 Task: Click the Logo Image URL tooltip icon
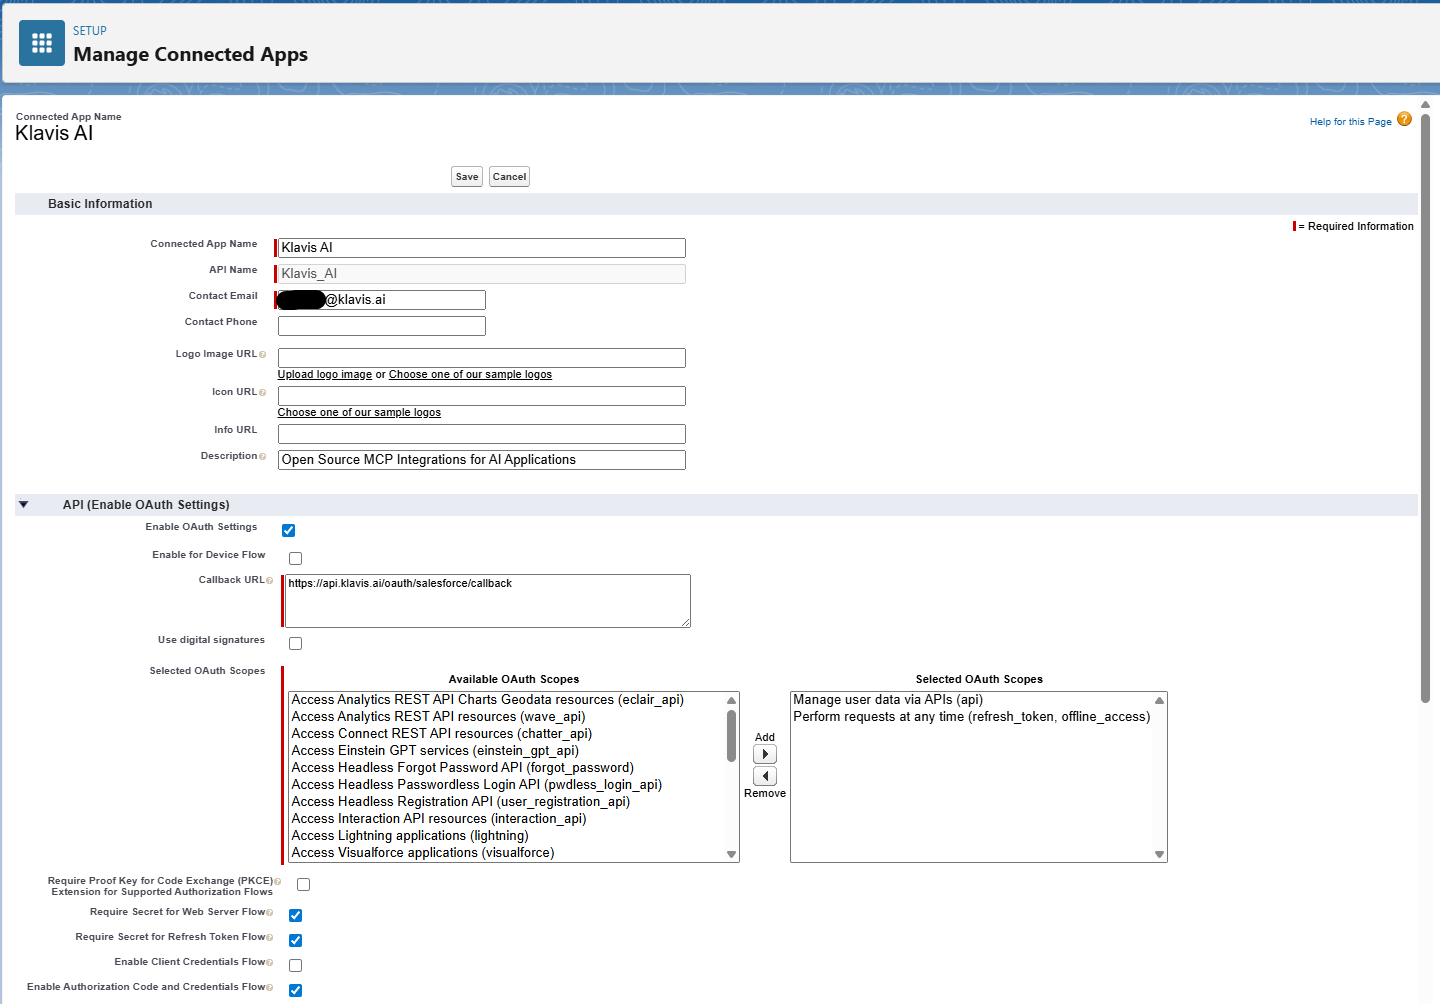[x=264, y=354]
